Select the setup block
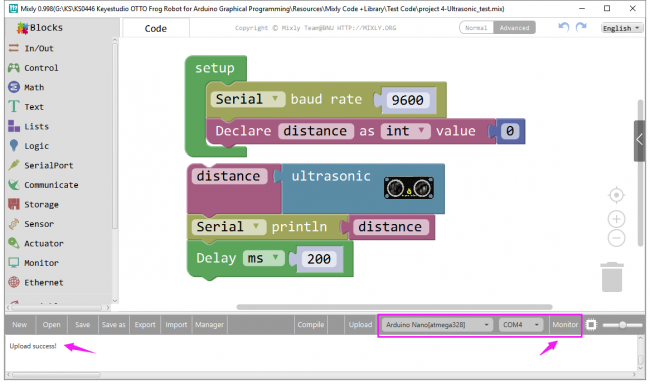The image size is (650, 384). tap(215, 68)
